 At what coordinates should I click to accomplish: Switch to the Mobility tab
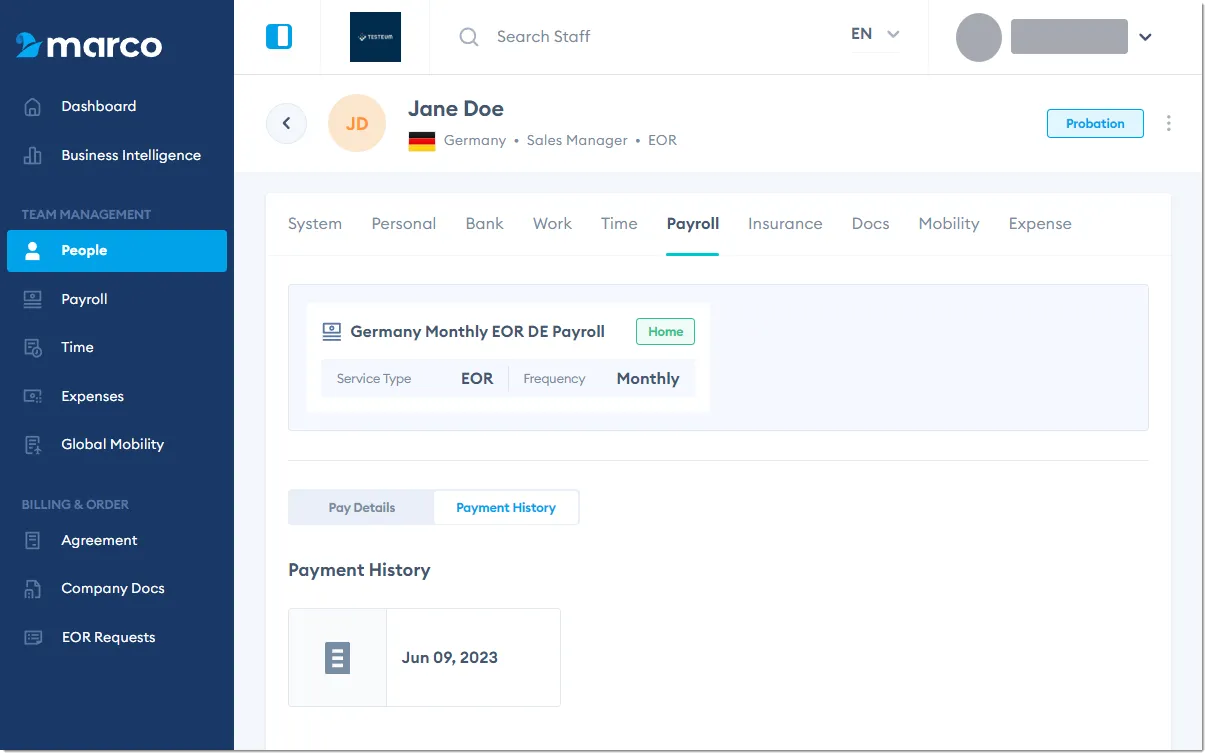(x=949, y=224)
